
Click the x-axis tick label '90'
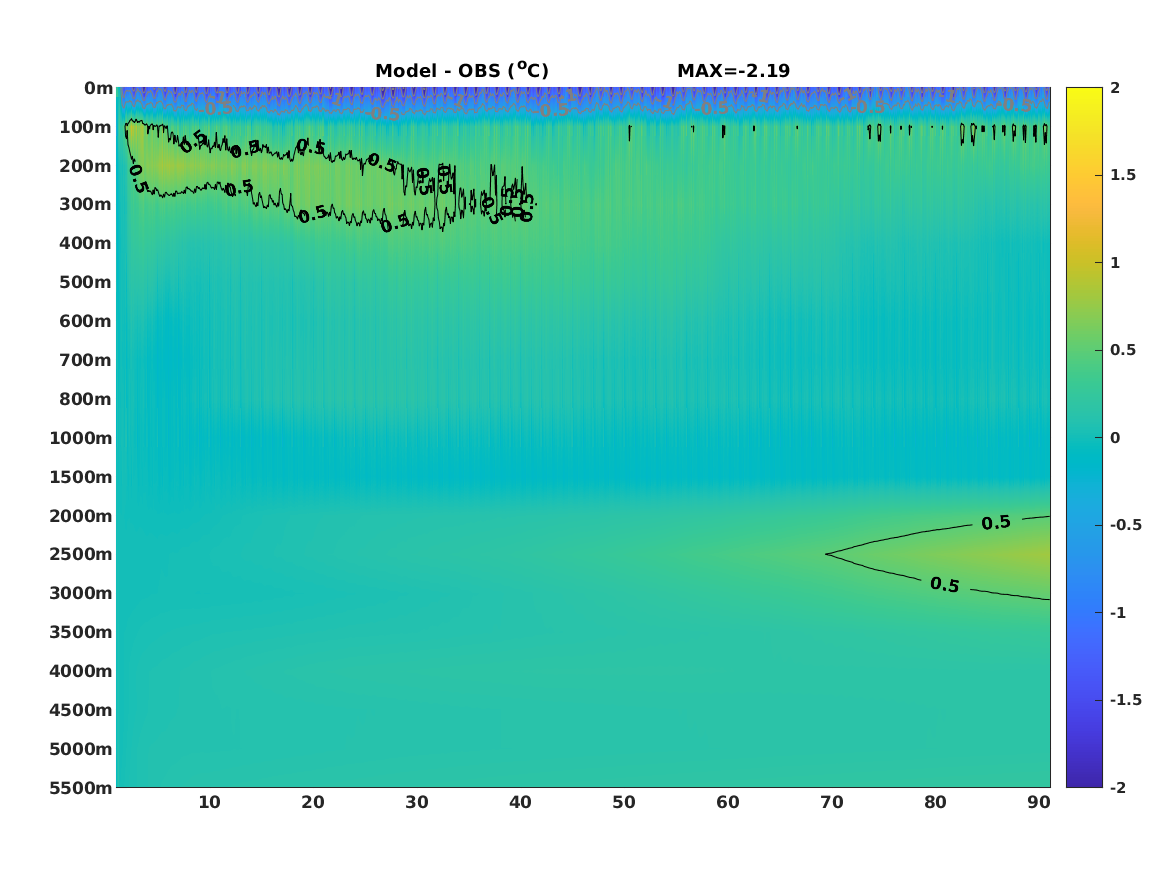pos(1039,802)
